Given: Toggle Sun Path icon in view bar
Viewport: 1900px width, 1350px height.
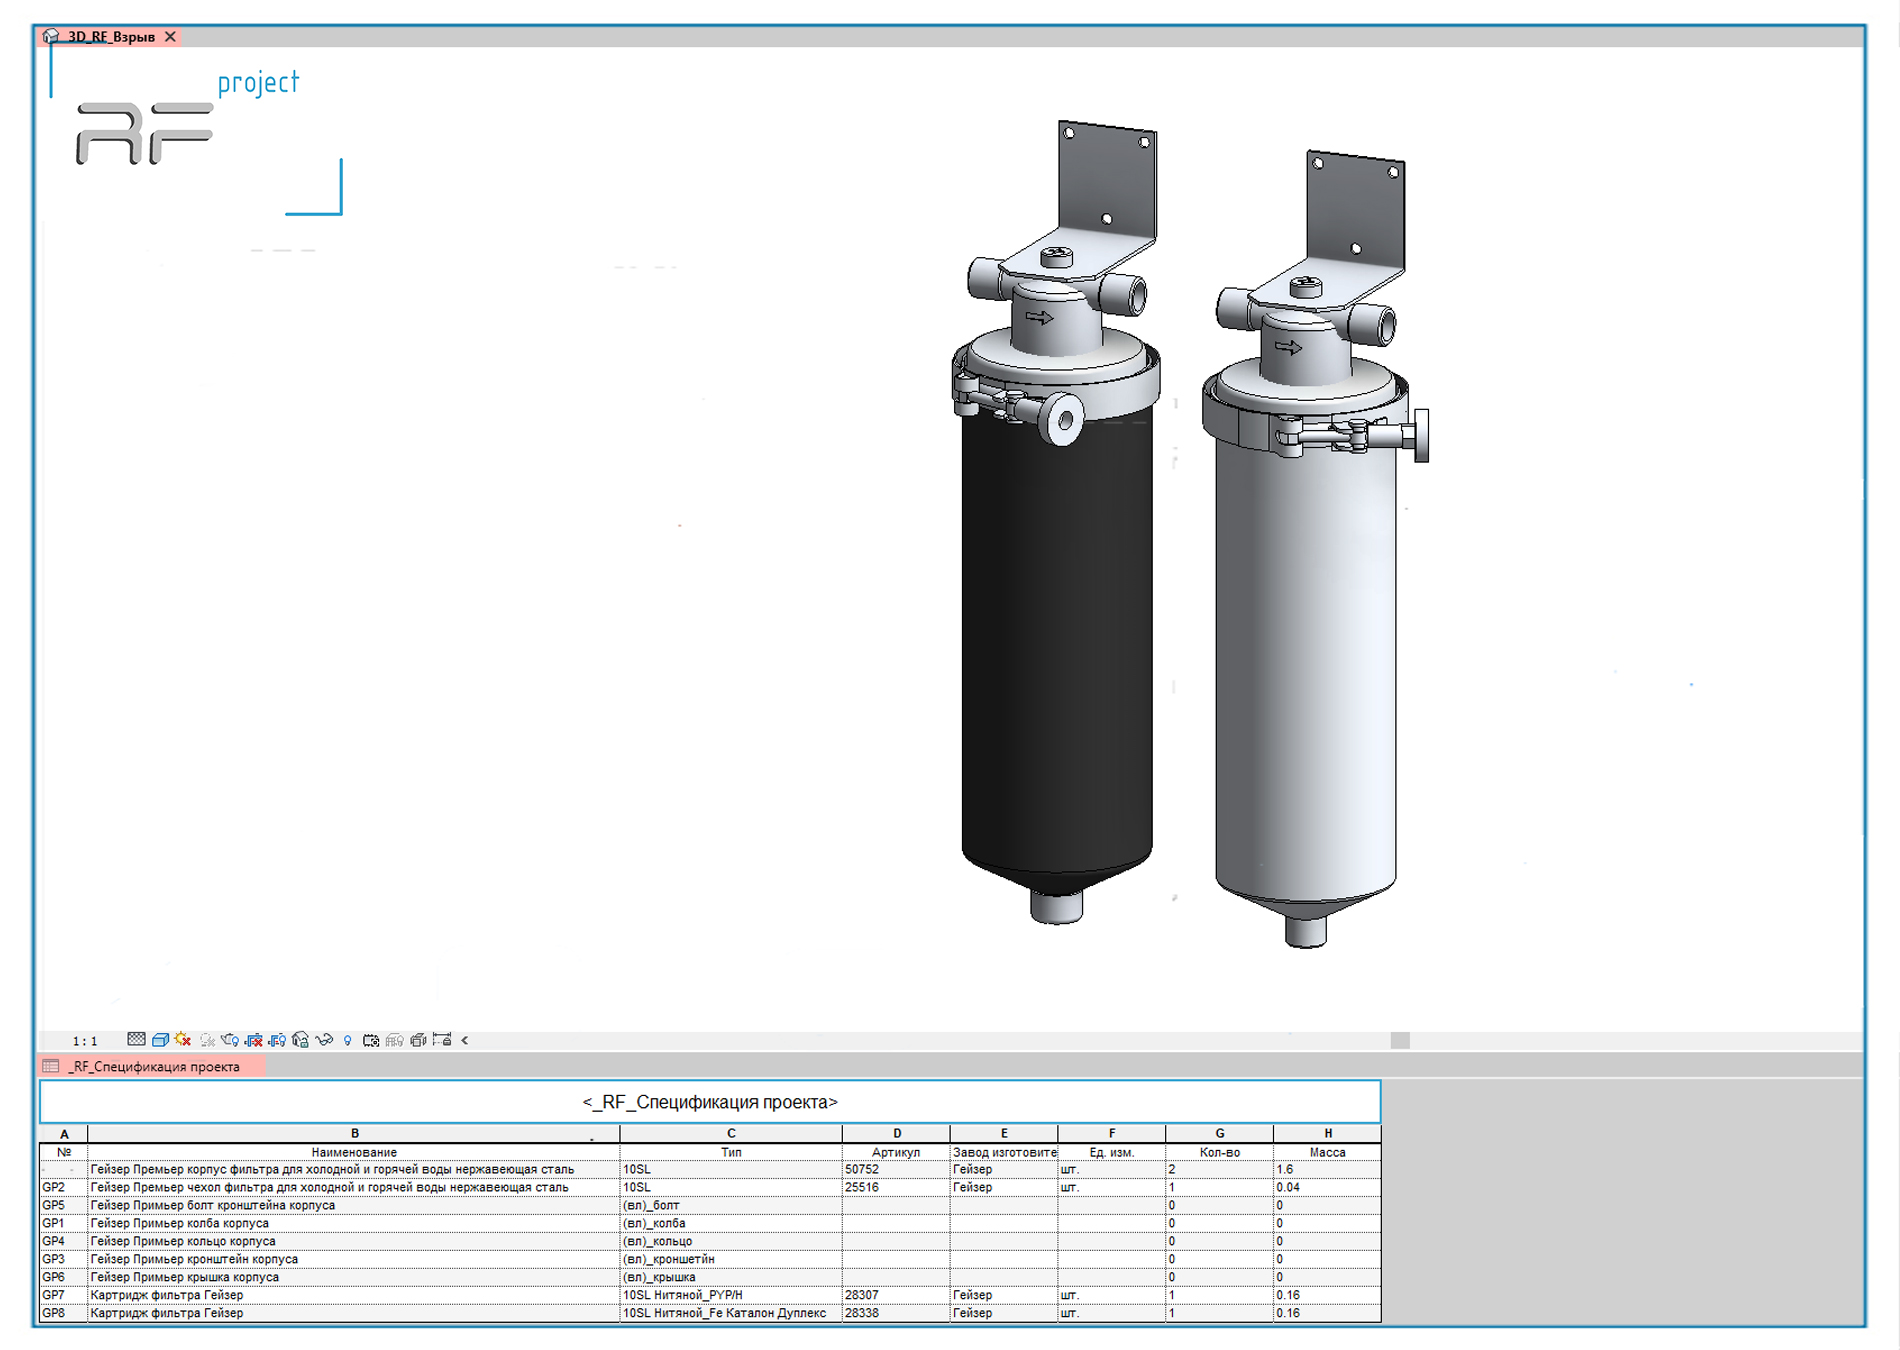Looking at the screenshot, I should [183, 1040].
